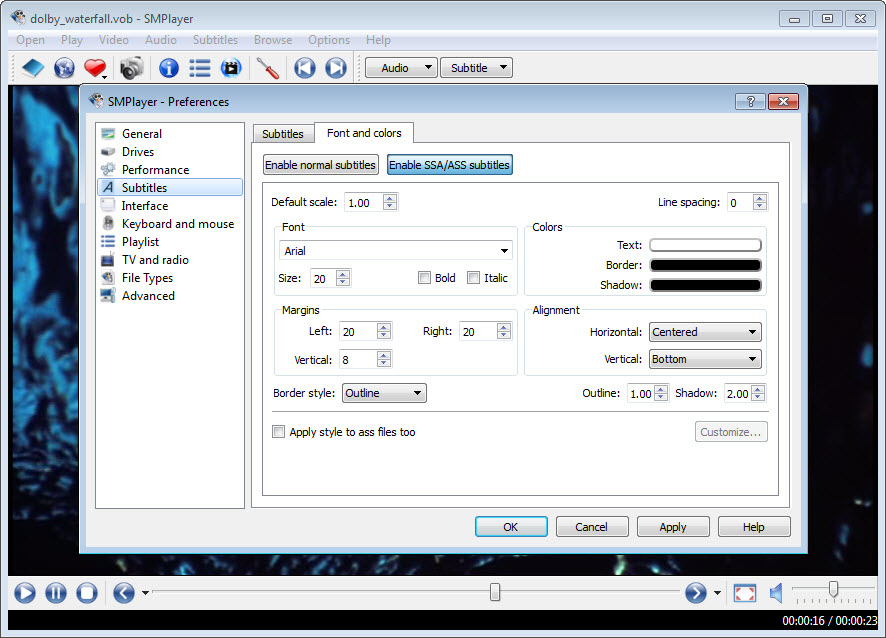This screenshot has width=886, height=638.
Task: Click the Cancel button
Action: coord(592,527)
